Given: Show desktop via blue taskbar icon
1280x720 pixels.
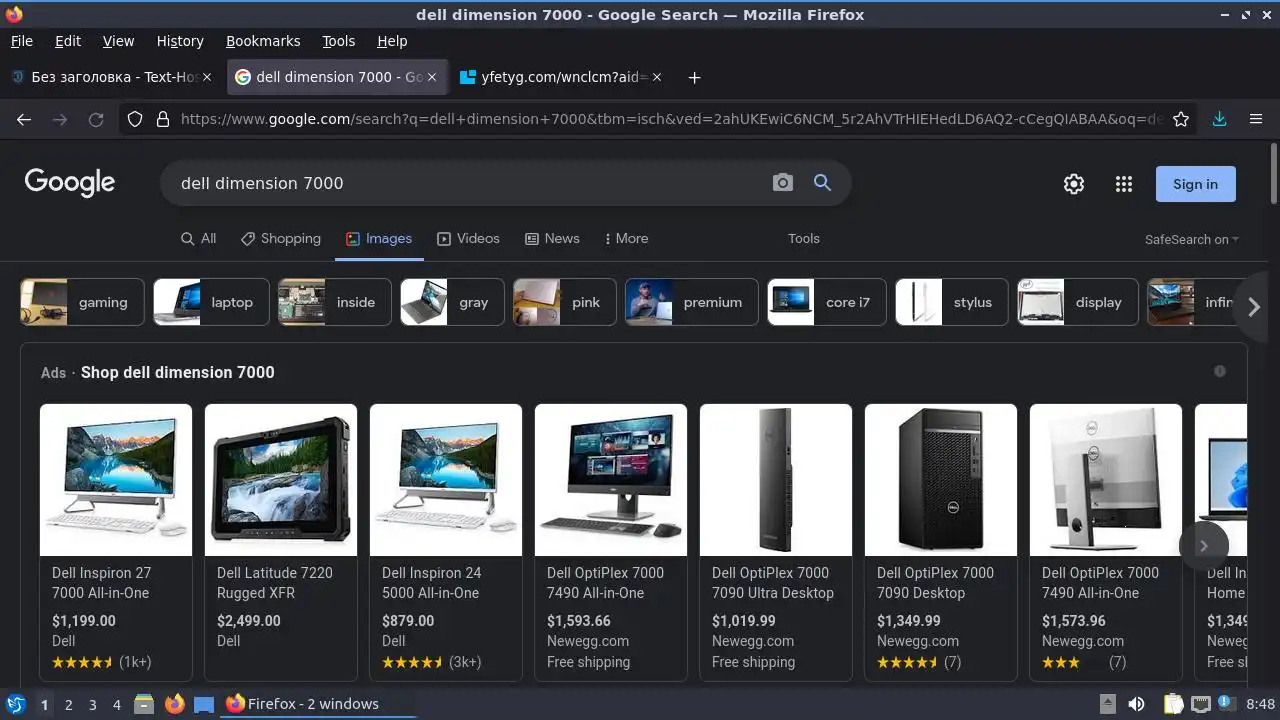Looking at the screenshot, I should pos(204,704).
